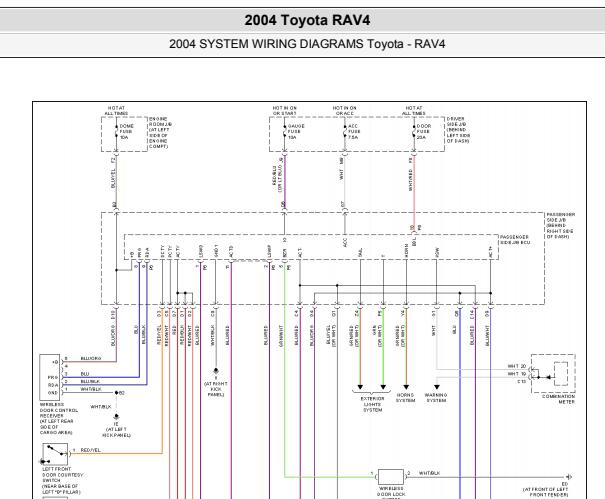Click 'HOT IN ON OR ACC' label
605x499 pixels.
tap(345, 111)
